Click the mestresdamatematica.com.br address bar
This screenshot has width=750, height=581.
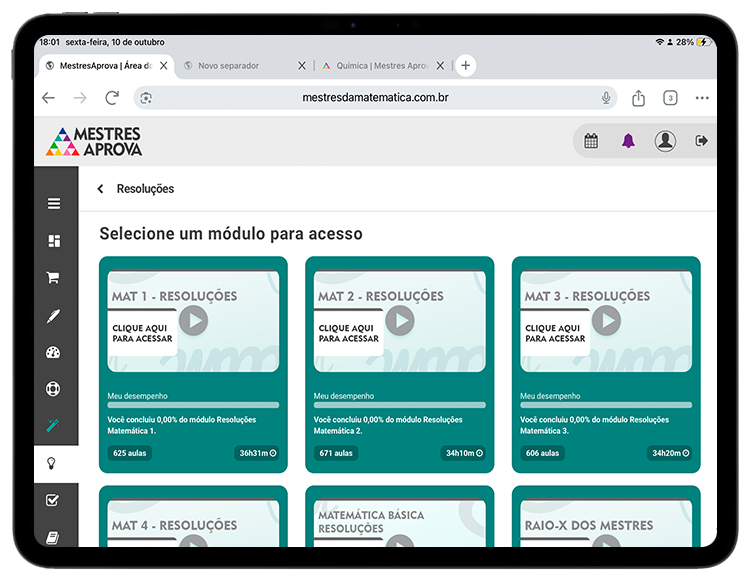[375, 98]
